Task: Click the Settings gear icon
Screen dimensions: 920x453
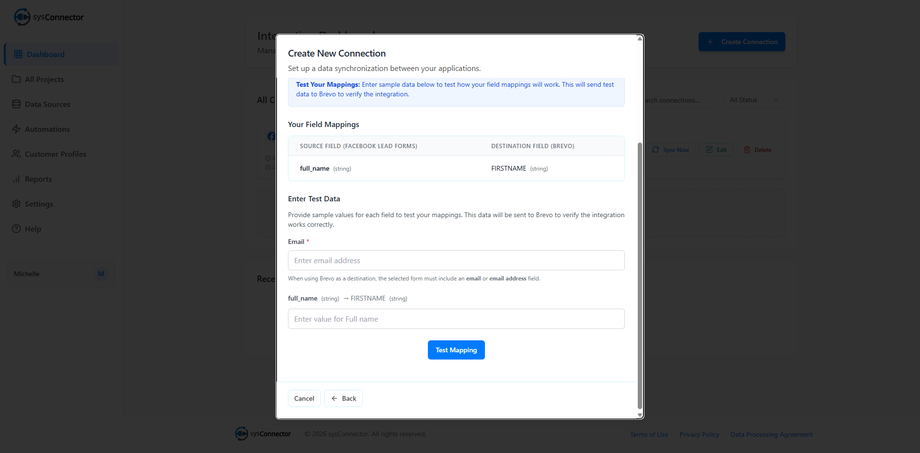Action: (x=16, y=204)
